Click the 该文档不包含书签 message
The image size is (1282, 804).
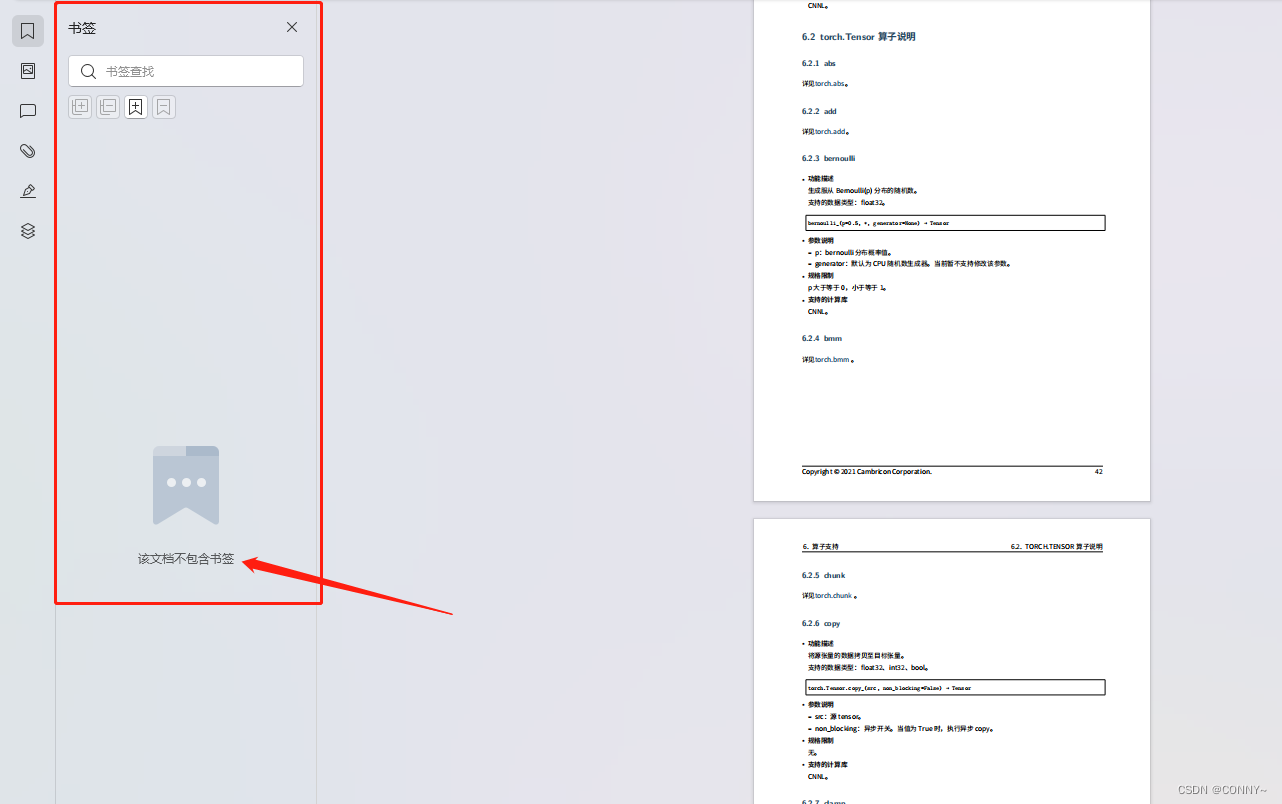[x=186, y=559]
